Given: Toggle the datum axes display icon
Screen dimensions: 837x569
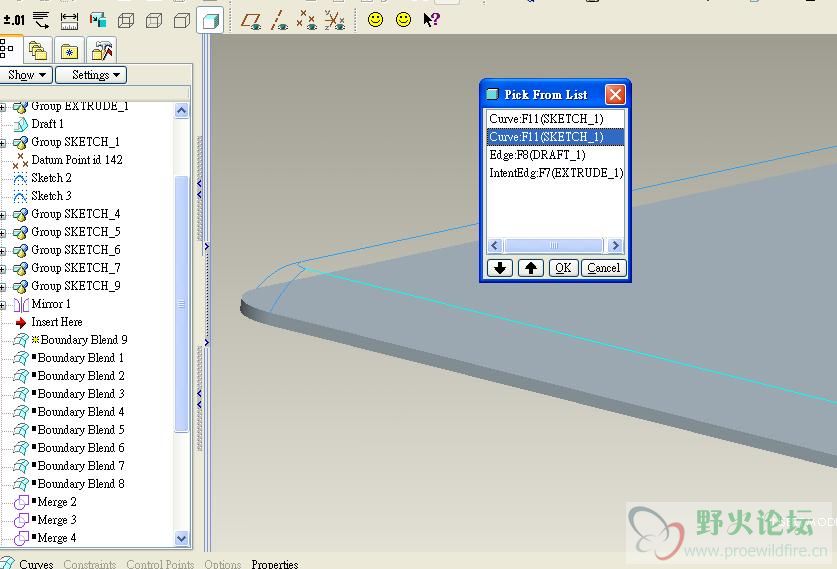Looking at the screenshot, I should (x=279, y=21).
